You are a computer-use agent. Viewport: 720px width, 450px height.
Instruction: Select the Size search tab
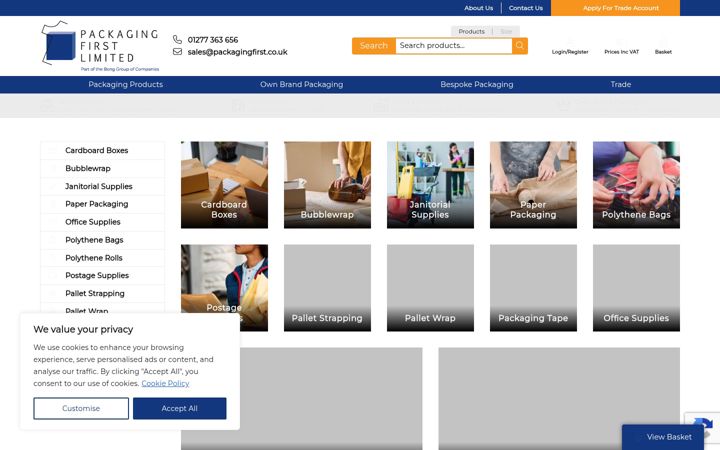coord(506,31)
